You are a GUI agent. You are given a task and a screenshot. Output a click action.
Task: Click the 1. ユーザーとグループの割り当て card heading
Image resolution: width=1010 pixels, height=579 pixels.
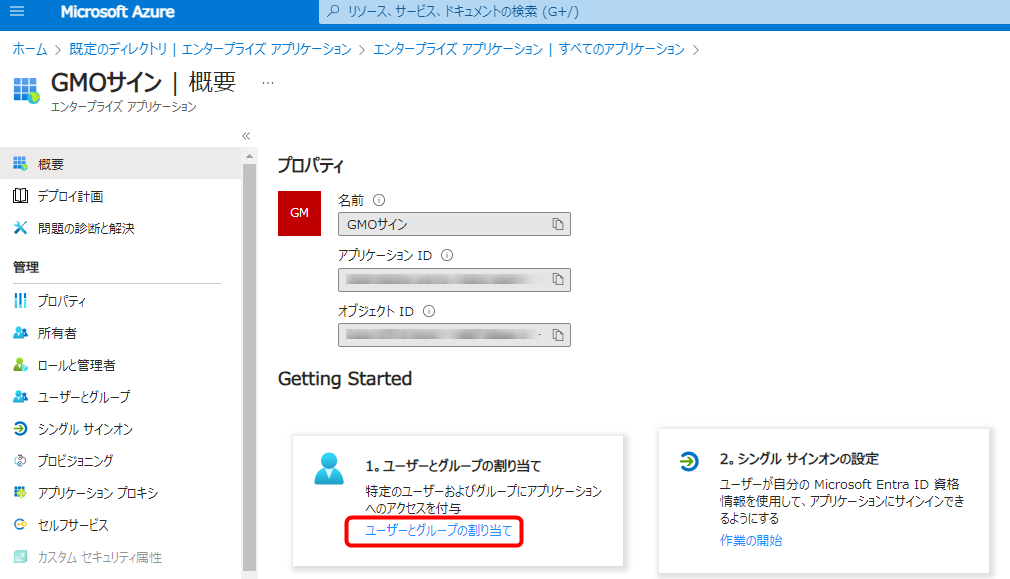pyautogui.click(x=453, y=465)
